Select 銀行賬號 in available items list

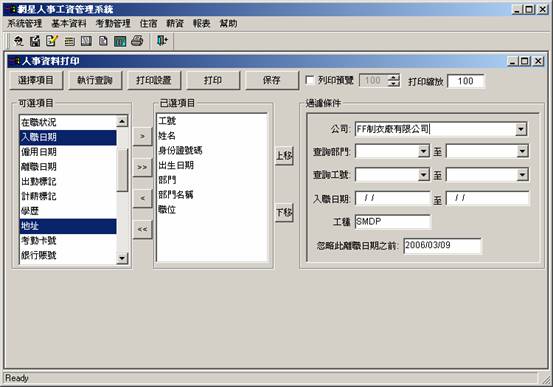(68, 255)
